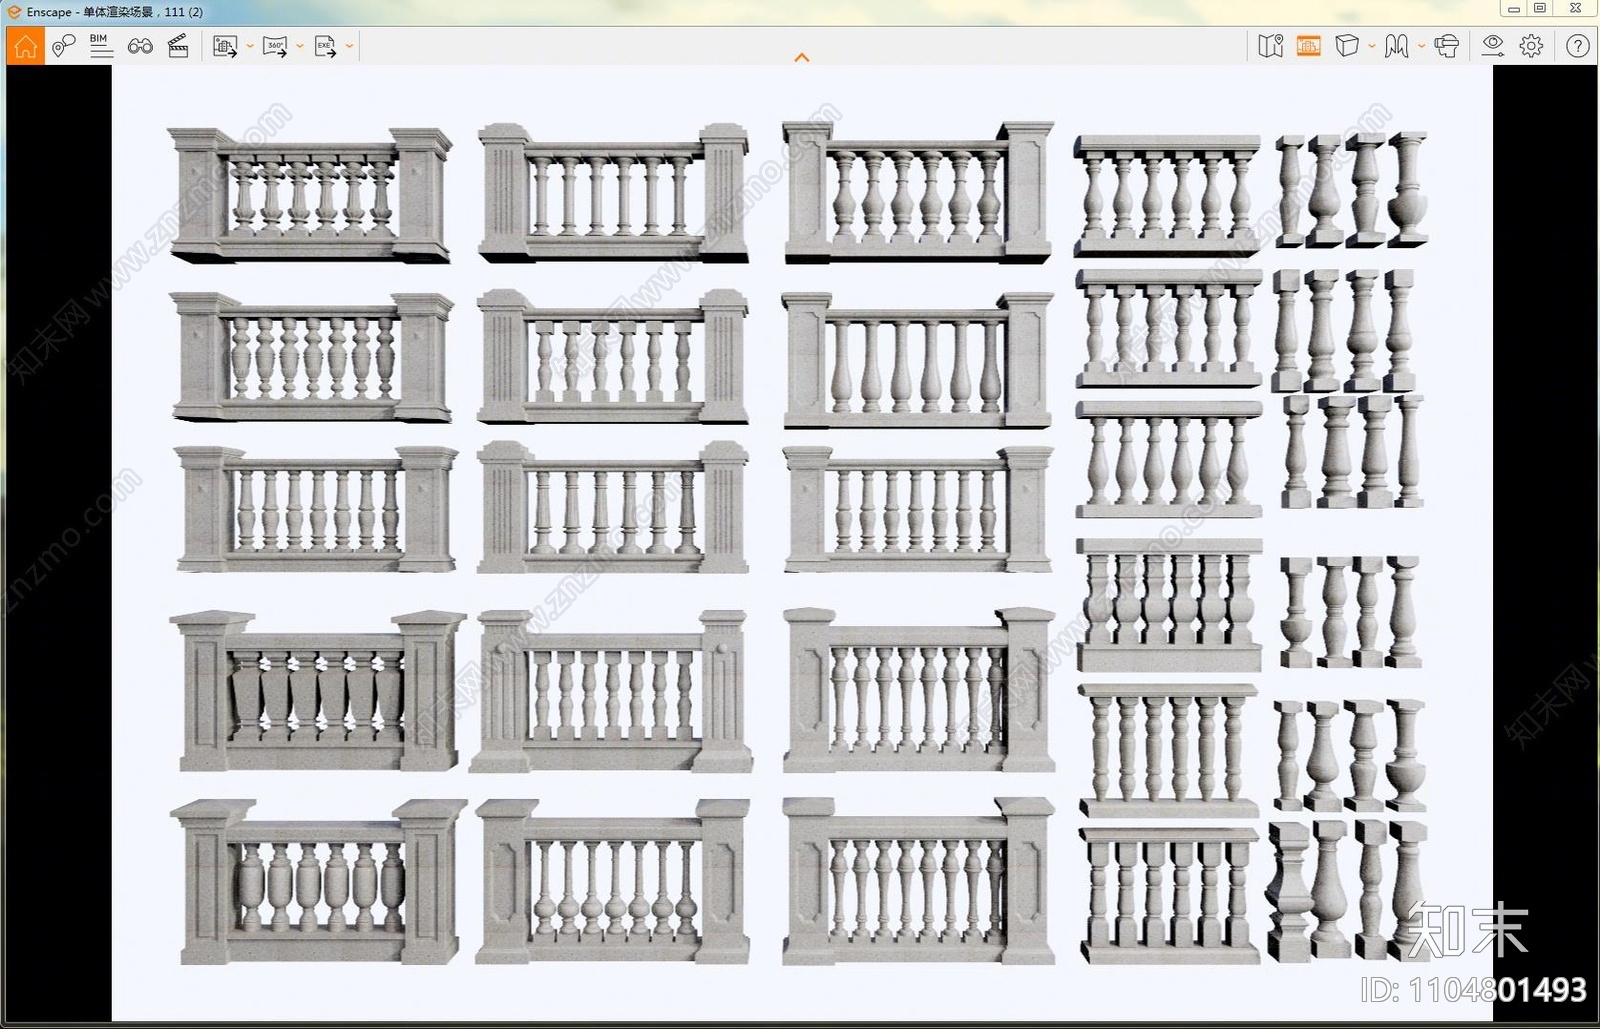Expand the 360° panorama export dropdown arrow

point(300,46)
